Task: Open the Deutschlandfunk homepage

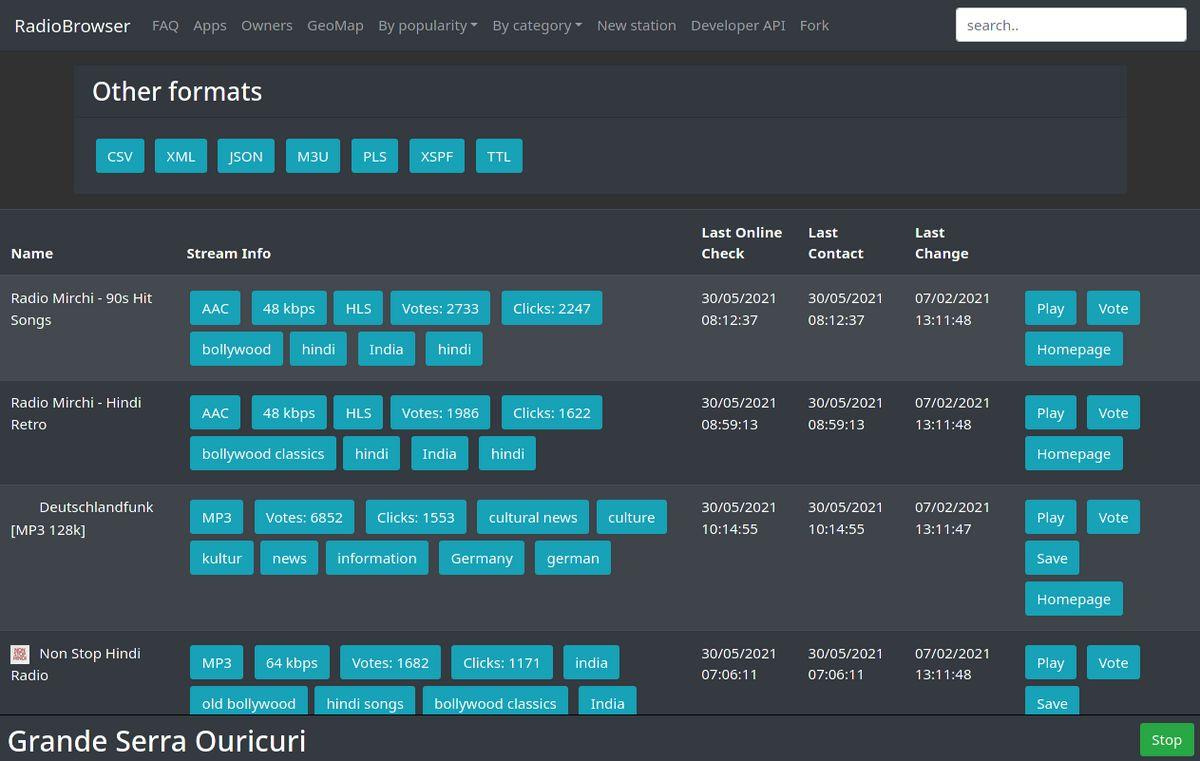Action: click(1074, 600)
